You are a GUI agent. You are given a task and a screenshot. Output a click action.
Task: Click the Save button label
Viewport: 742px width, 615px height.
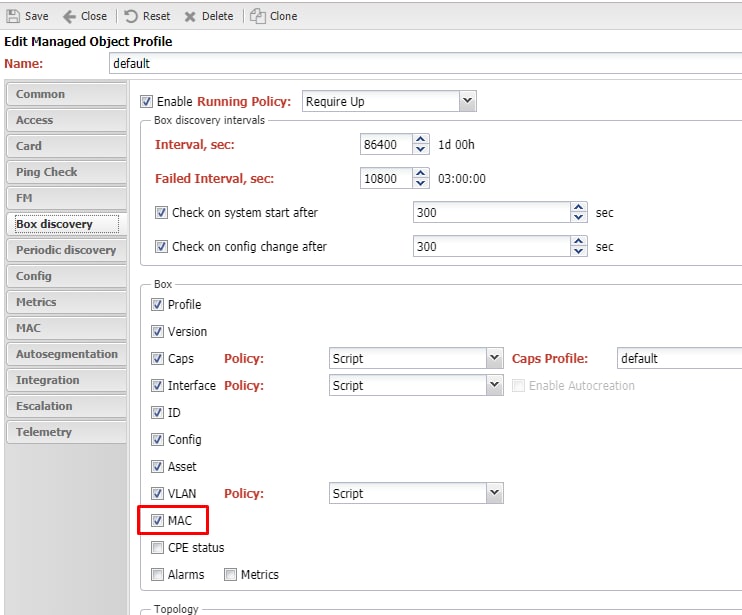click(36, 16)
